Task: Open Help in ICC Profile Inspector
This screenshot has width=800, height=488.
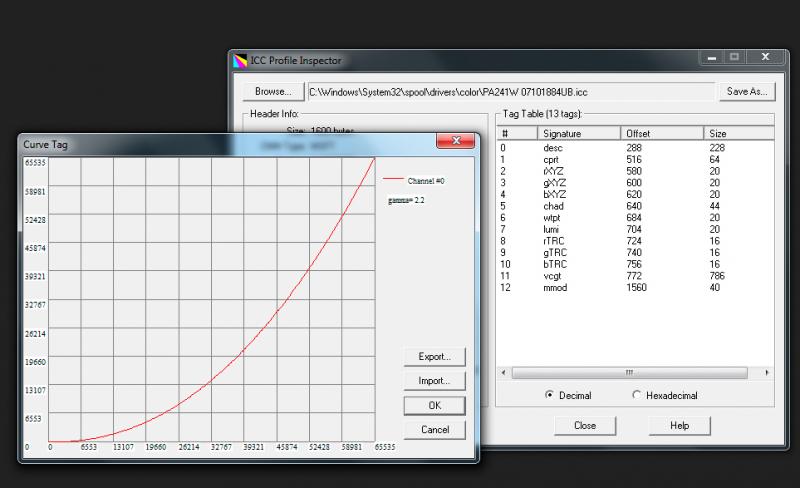Action: [x=679, y=426]
